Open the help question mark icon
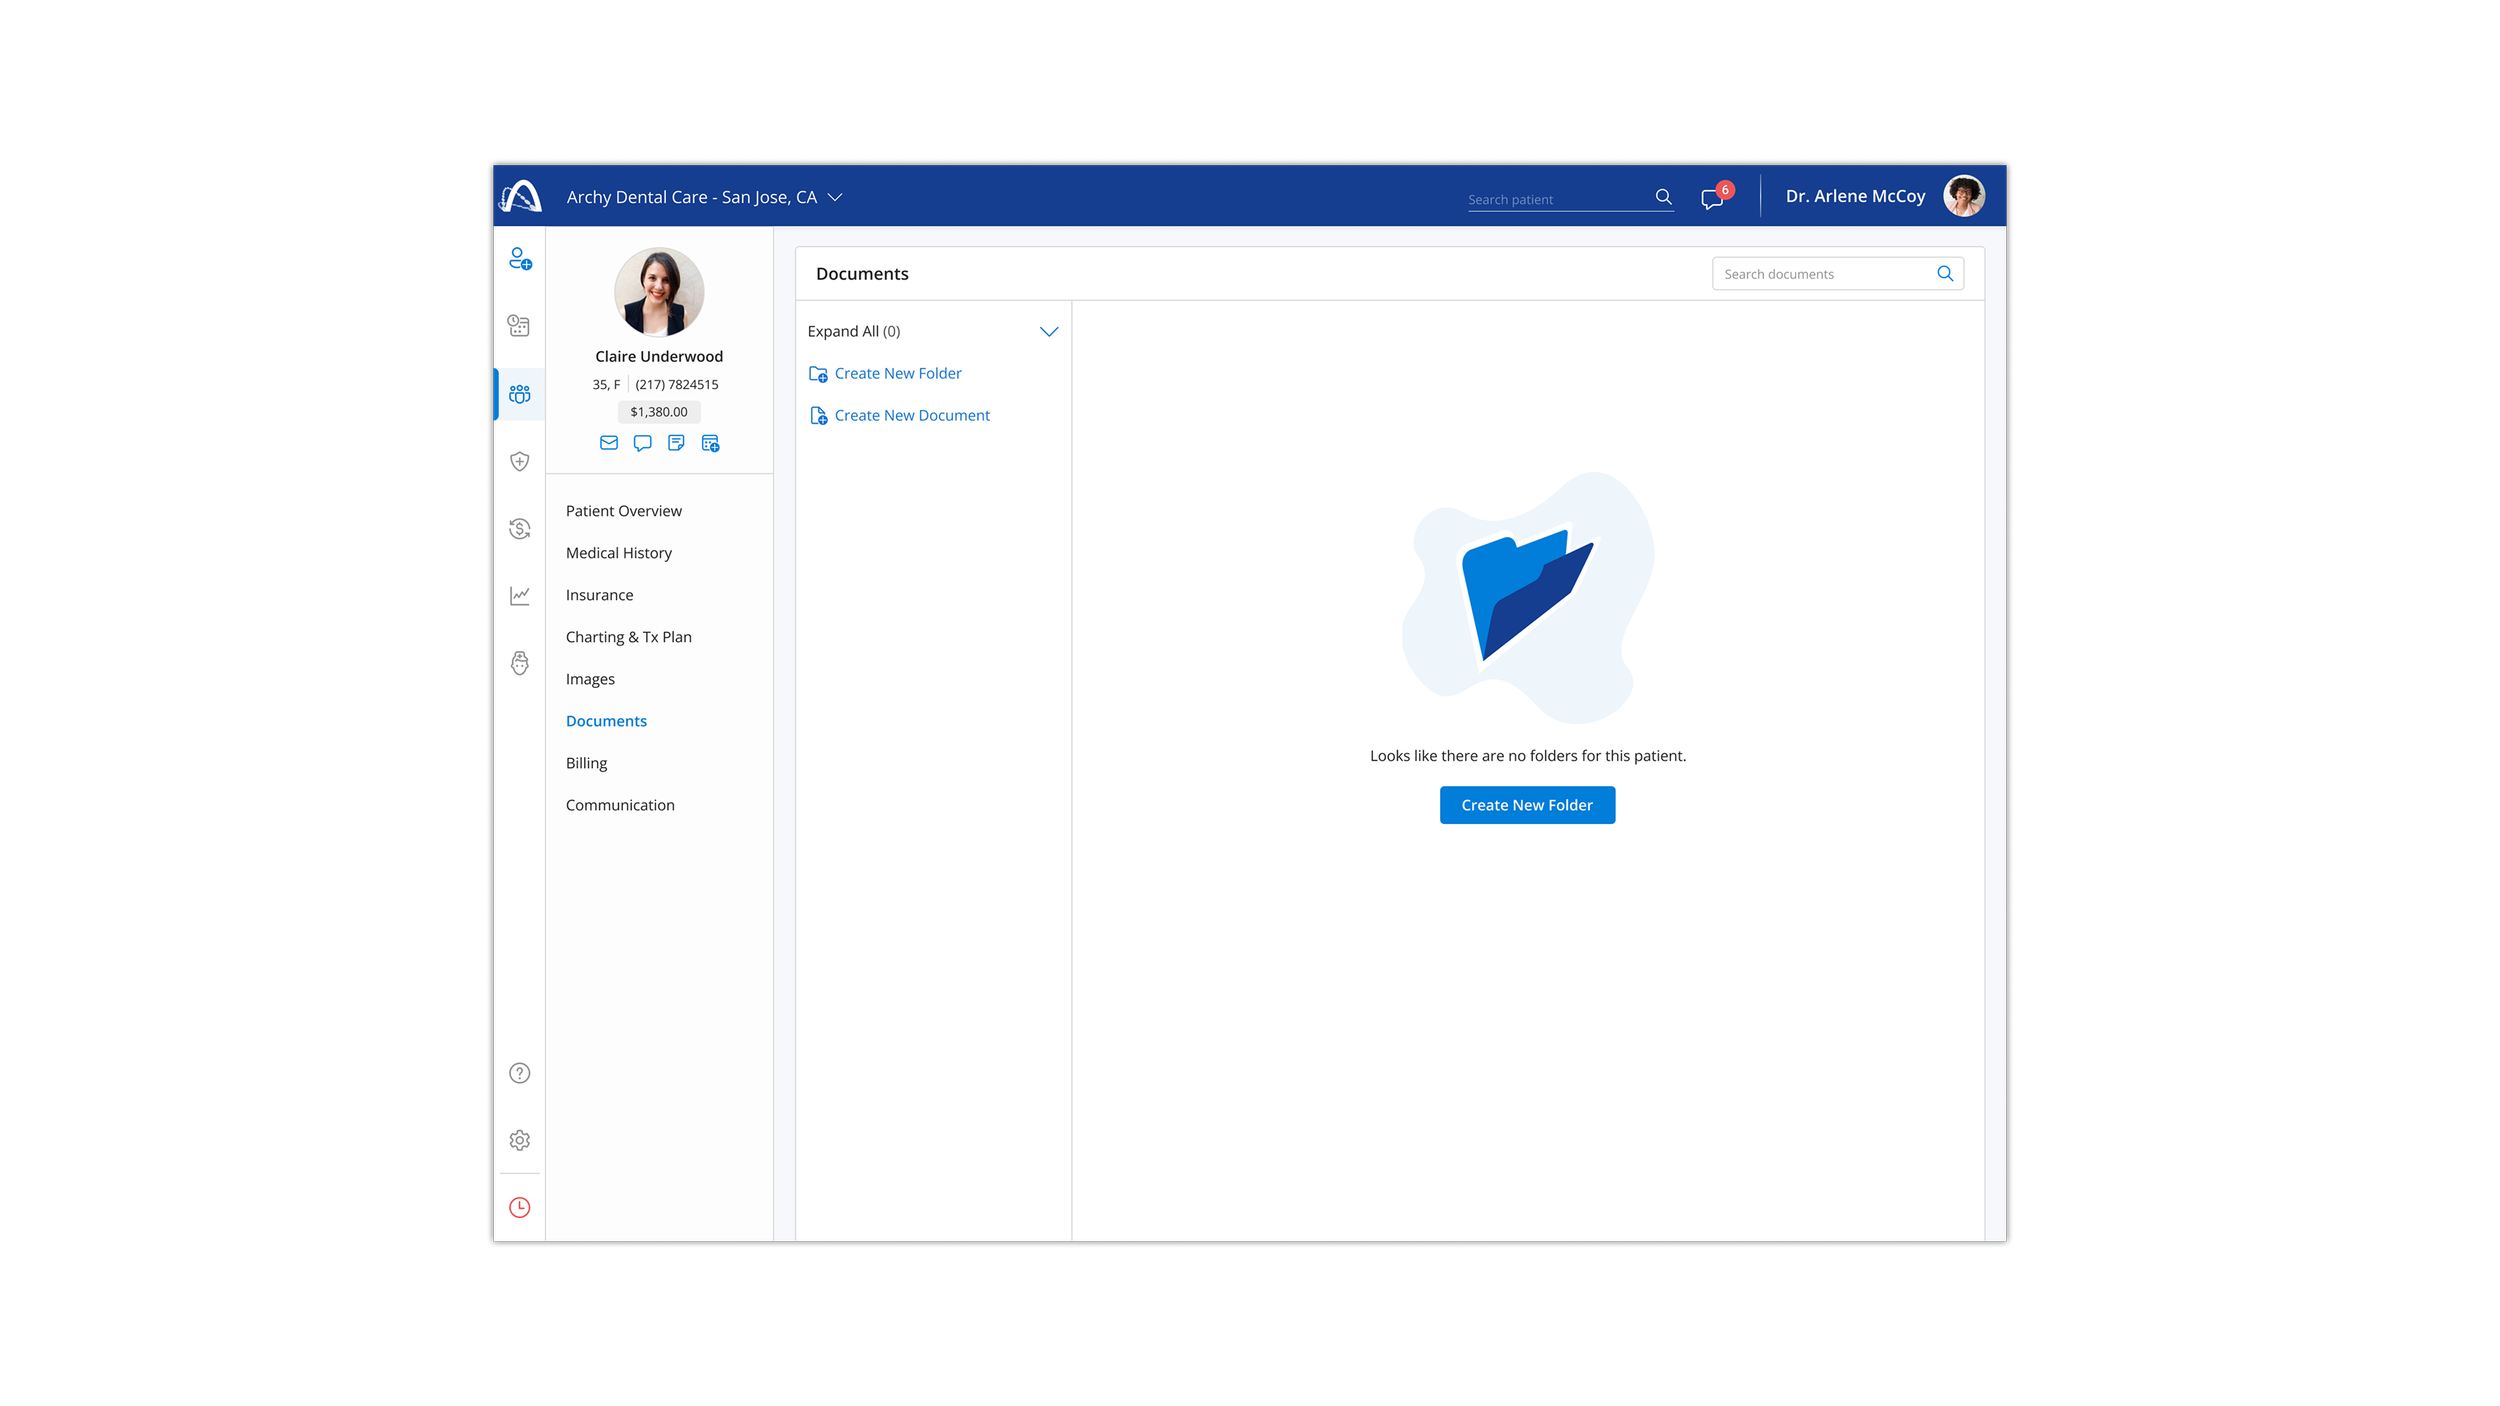 520,1073
